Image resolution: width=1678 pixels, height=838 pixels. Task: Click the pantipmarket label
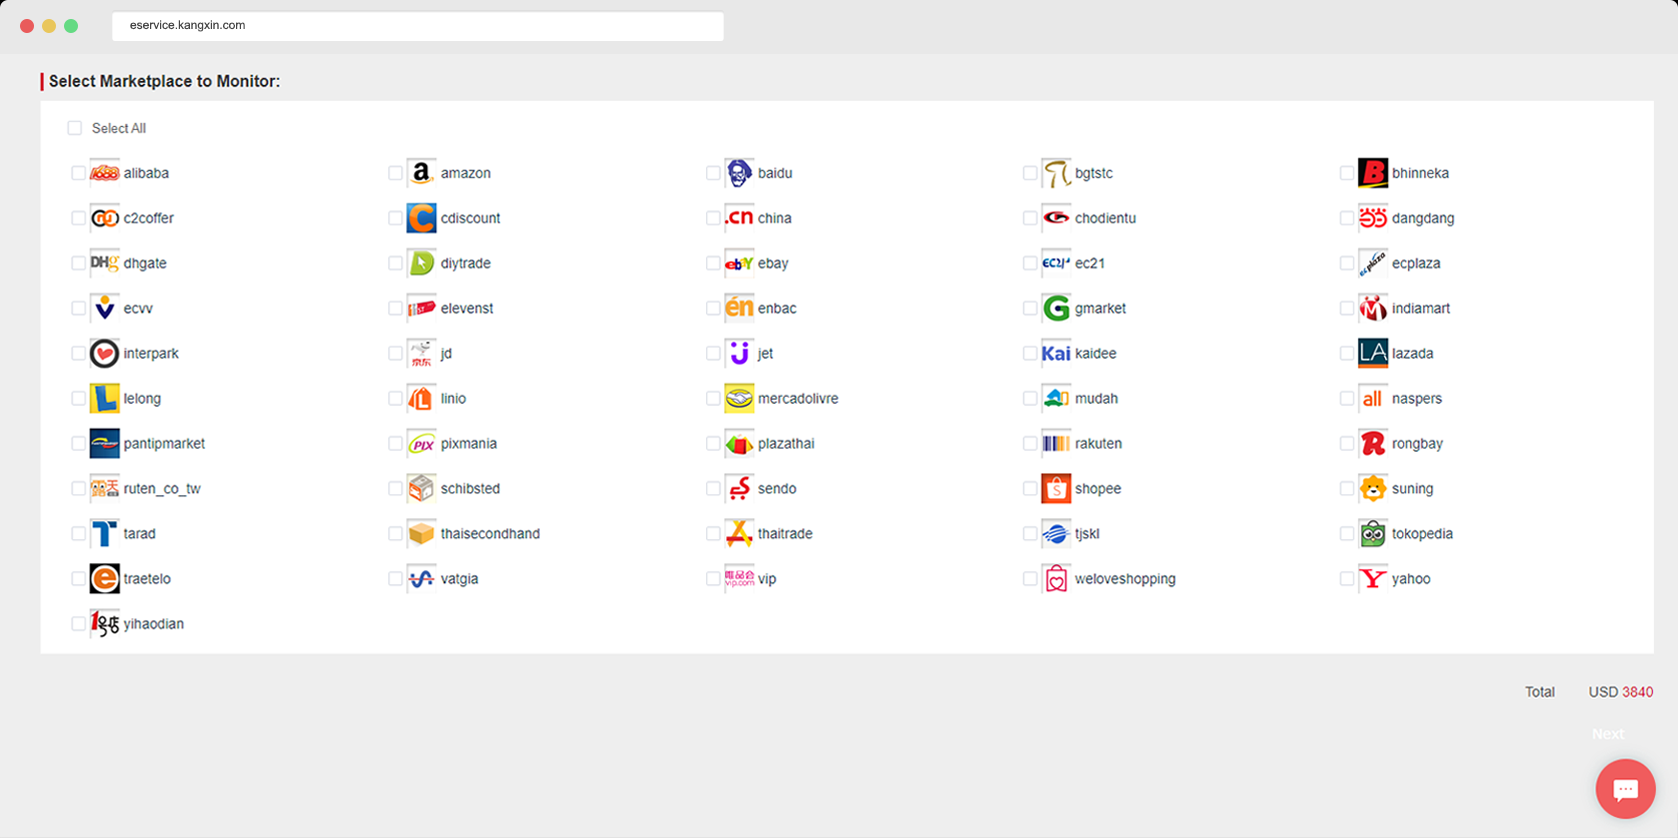[x=164, y=443]
